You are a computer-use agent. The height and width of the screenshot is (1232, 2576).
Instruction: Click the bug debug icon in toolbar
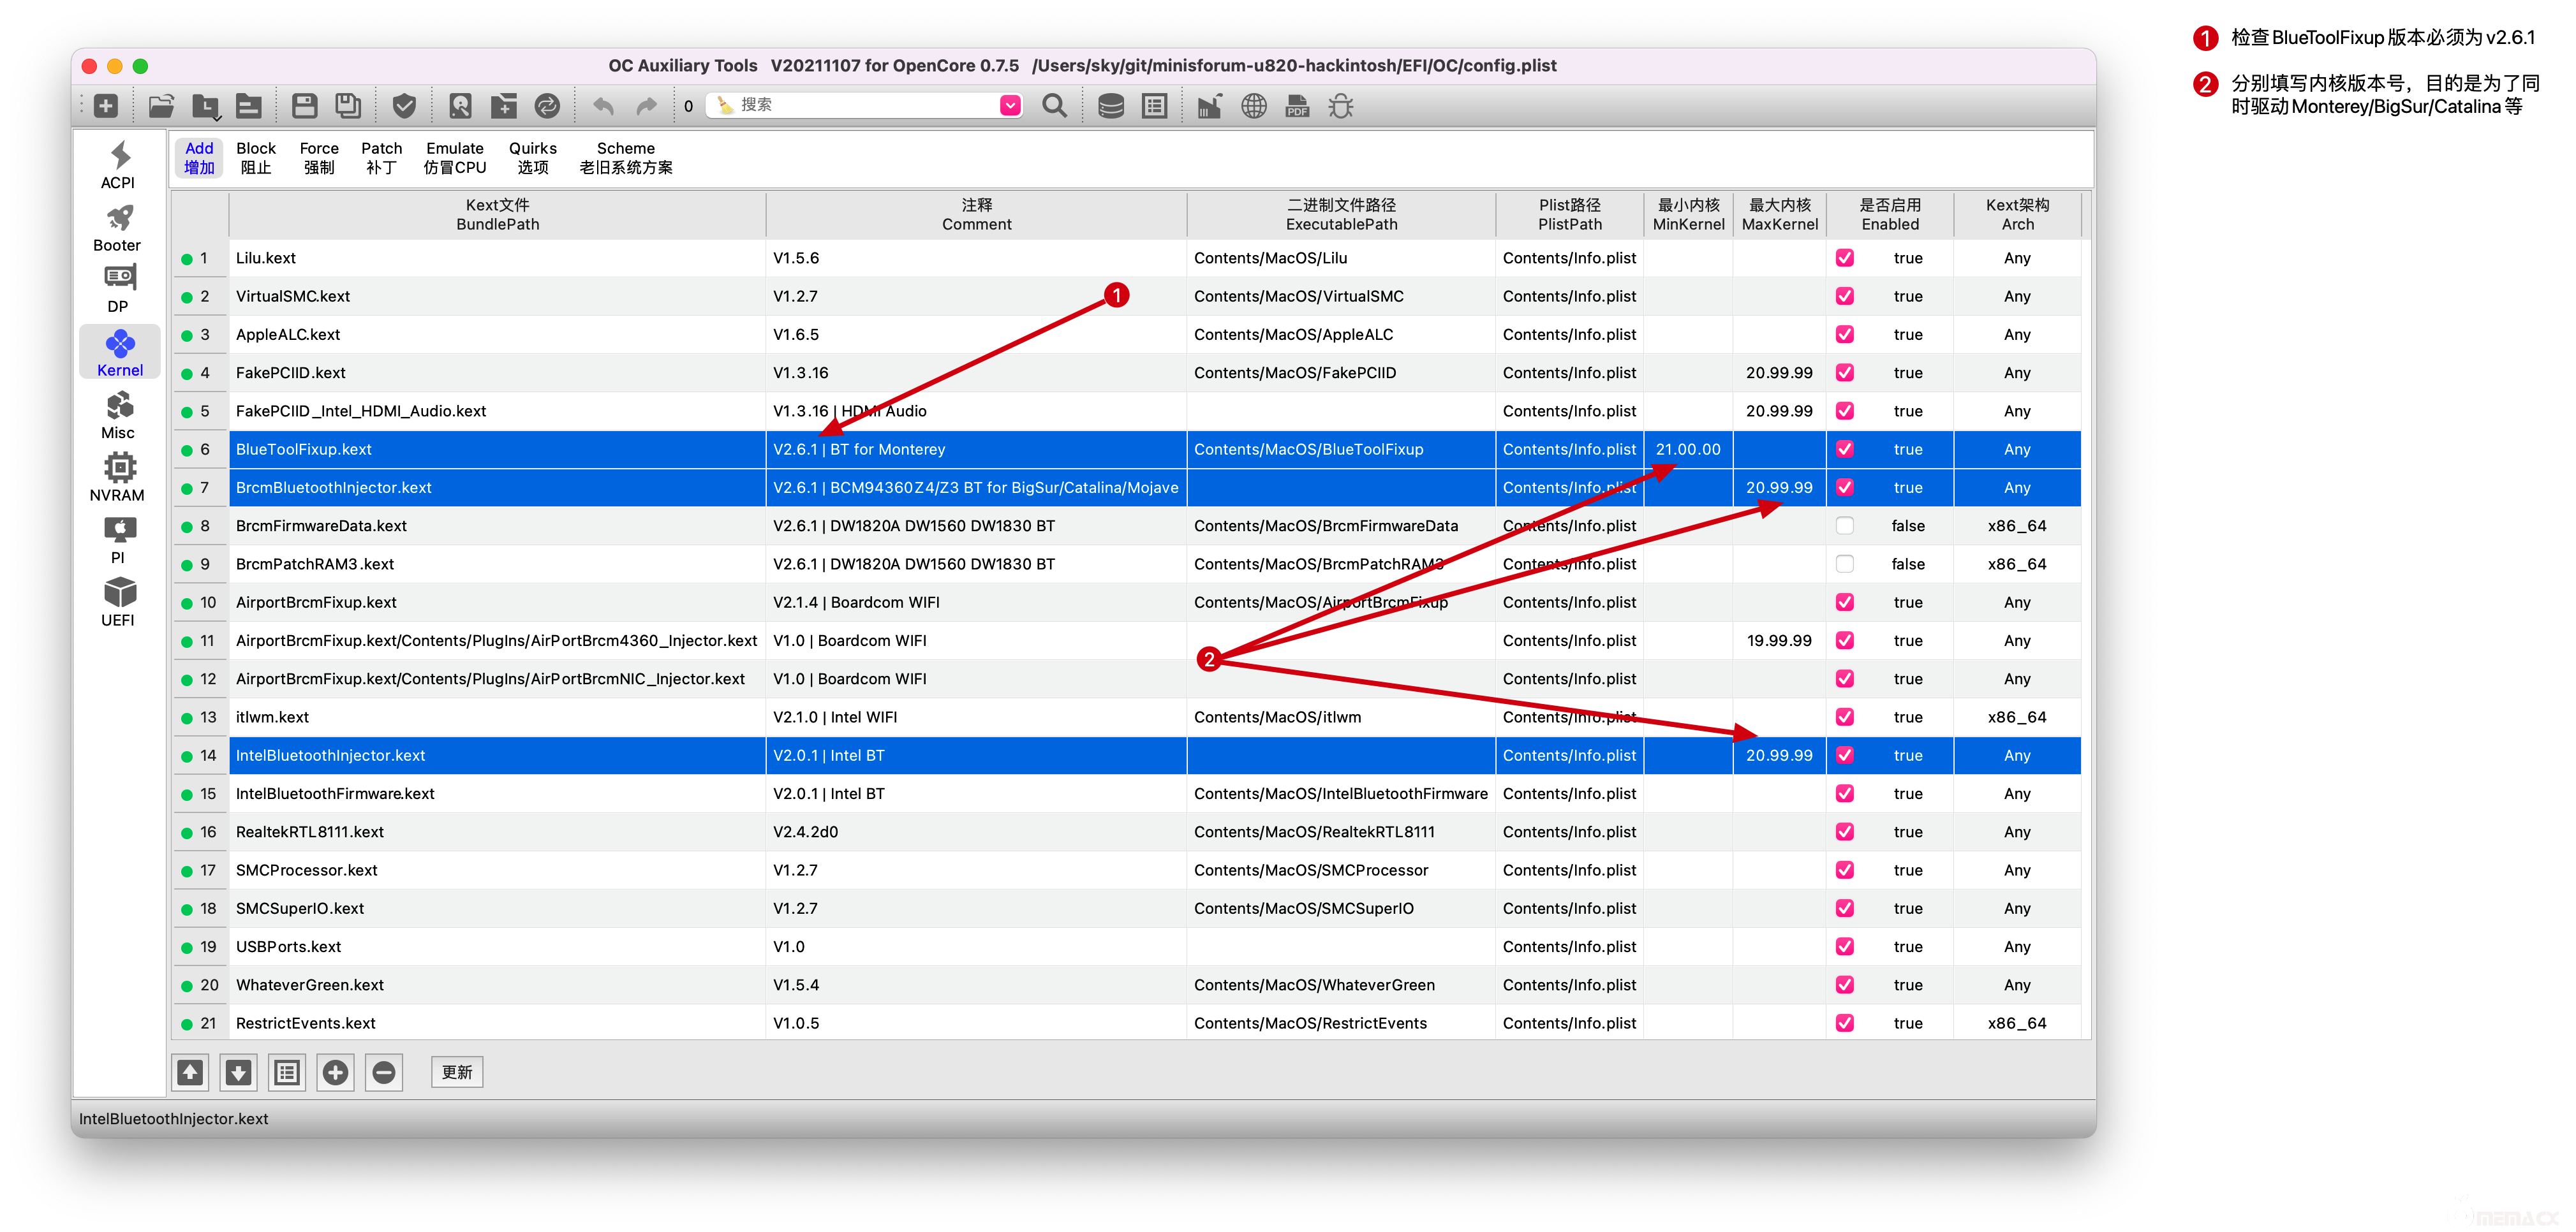pos(1340,106)
